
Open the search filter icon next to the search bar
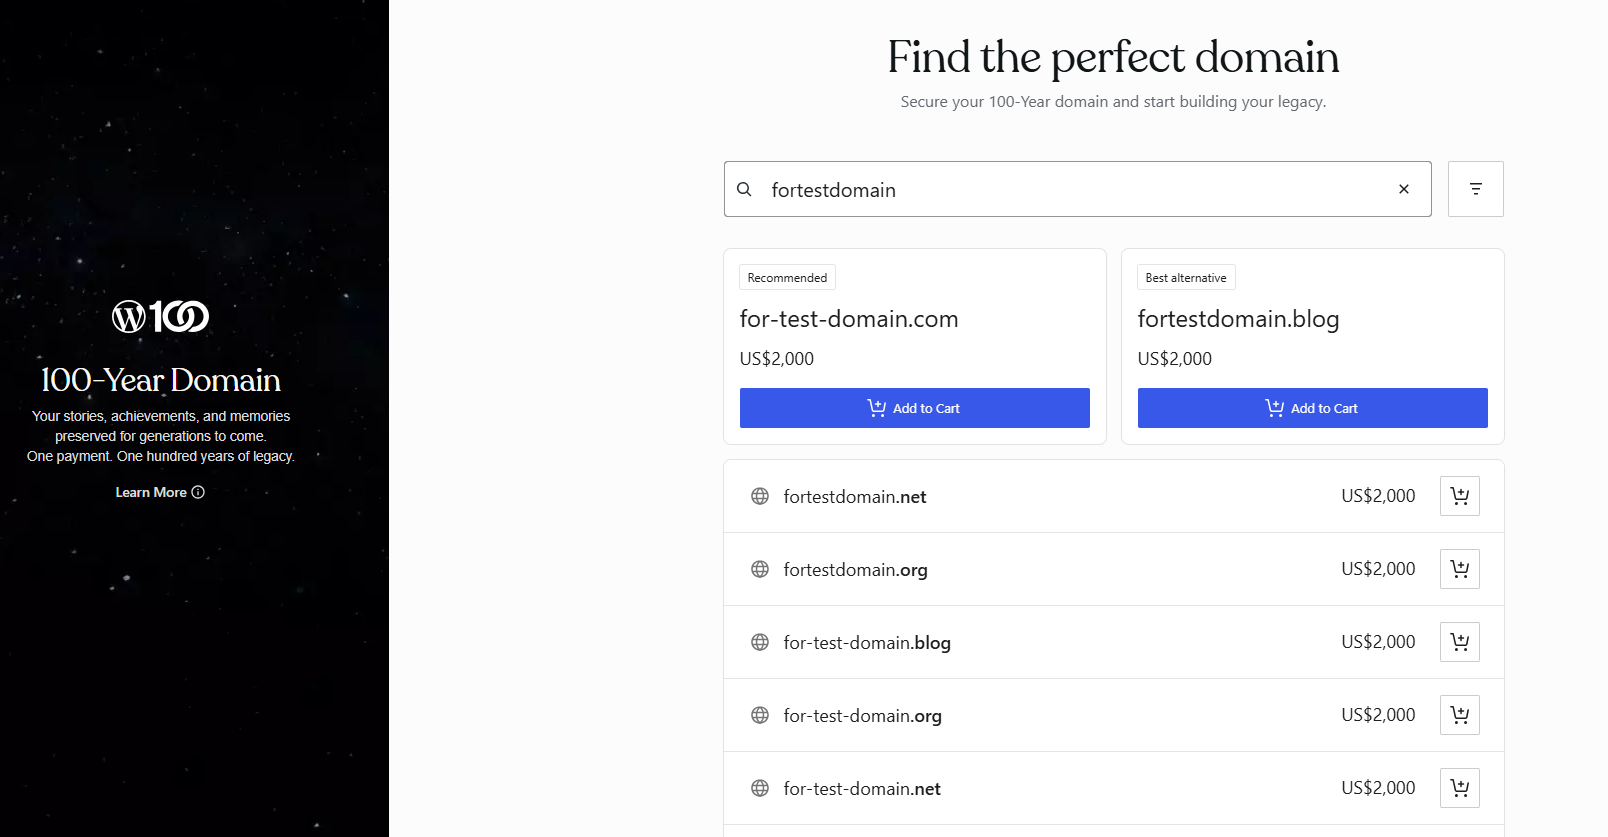[x=1475, y=188]
